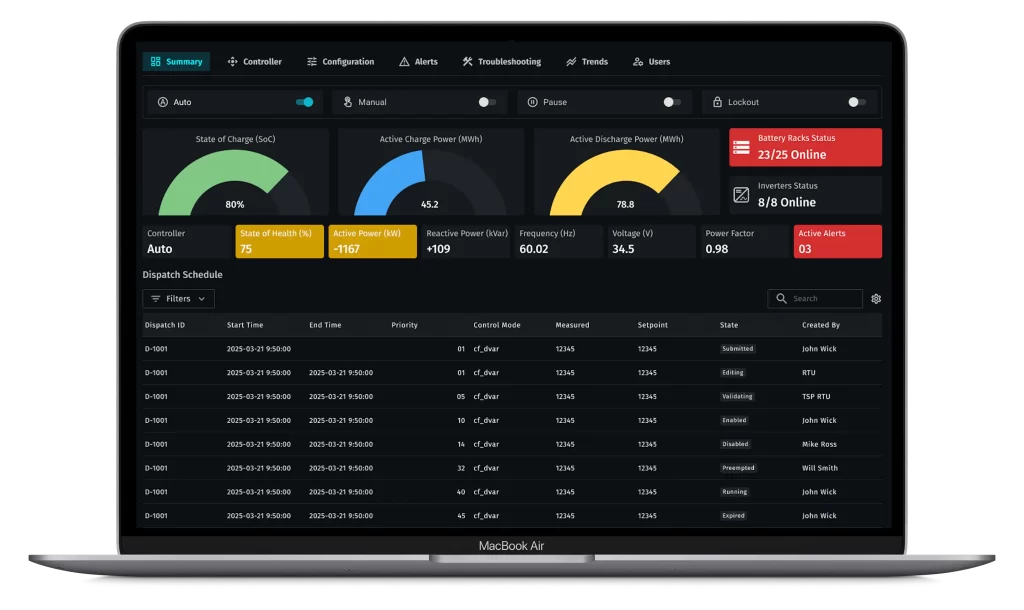Switch to the Controller tab
Image resolution: width=1024 pixels, height=610 pixels.
[254, 61]
